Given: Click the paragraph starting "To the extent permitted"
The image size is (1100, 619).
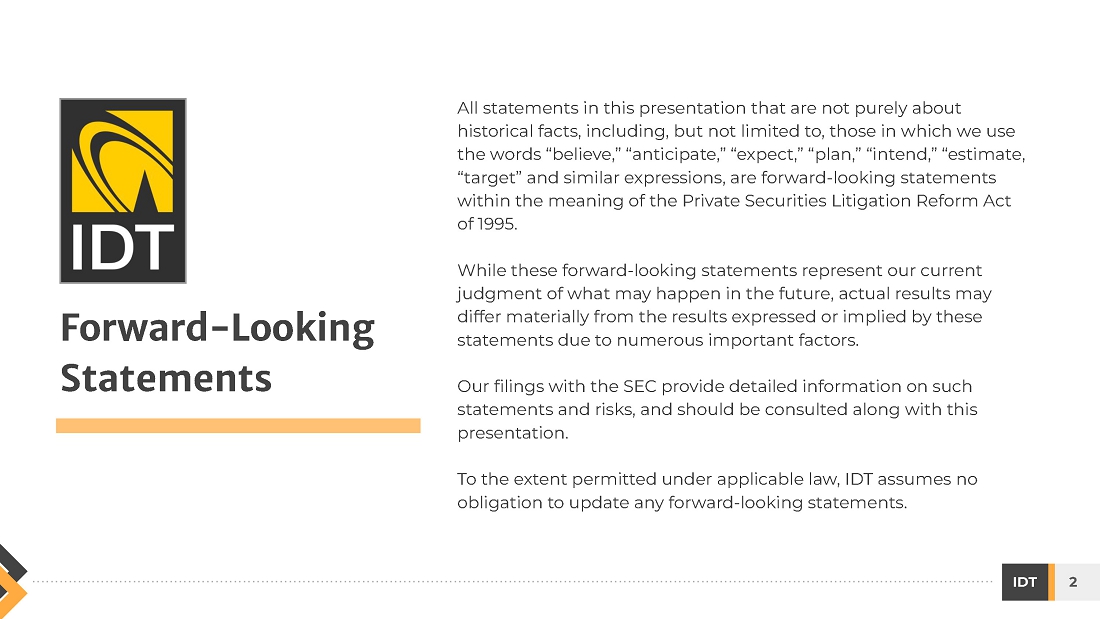Looking at the screenshot, I should click(x=716, y=490).
